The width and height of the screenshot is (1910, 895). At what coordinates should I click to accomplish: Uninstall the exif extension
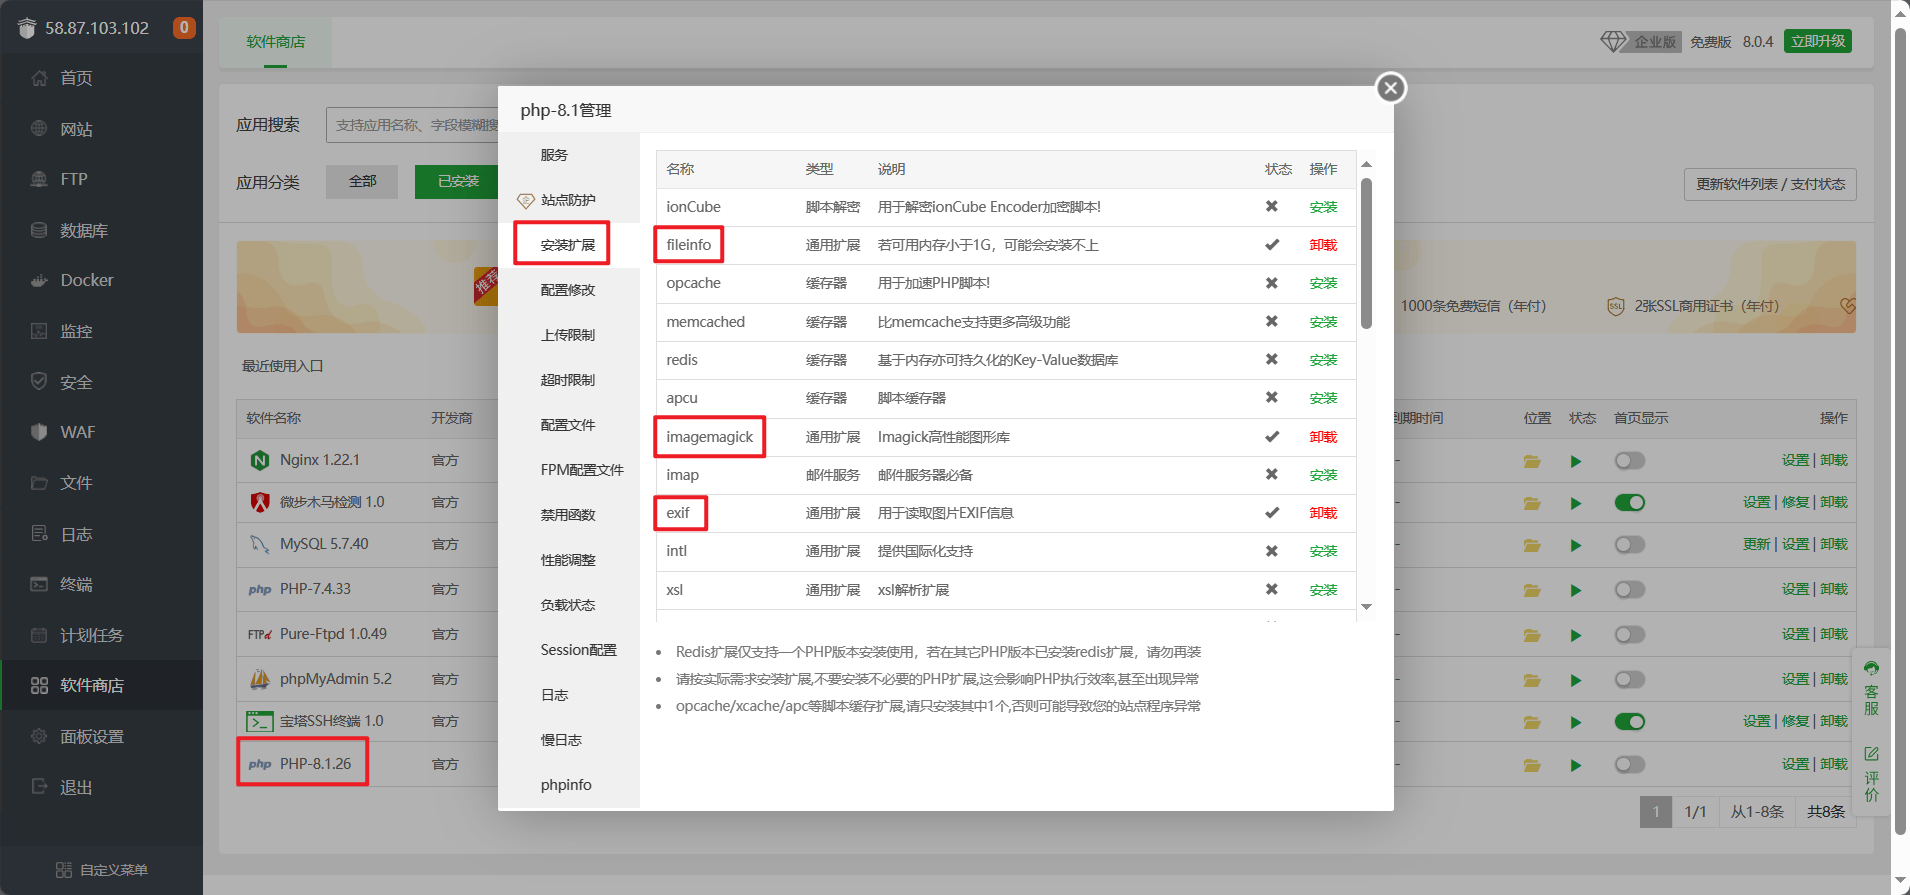(1323, 513)
